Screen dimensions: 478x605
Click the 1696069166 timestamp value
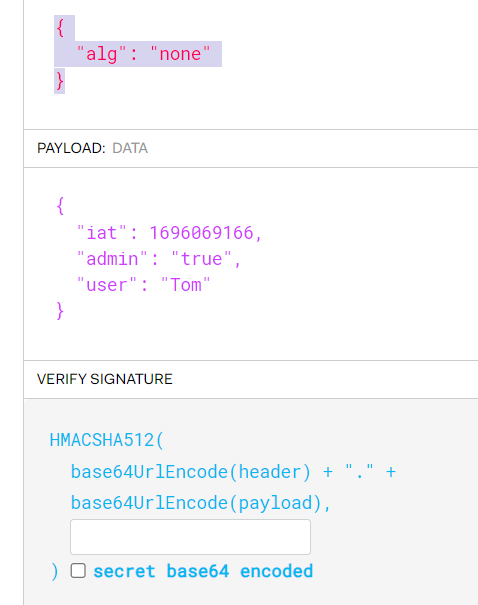tap(201, 233)
